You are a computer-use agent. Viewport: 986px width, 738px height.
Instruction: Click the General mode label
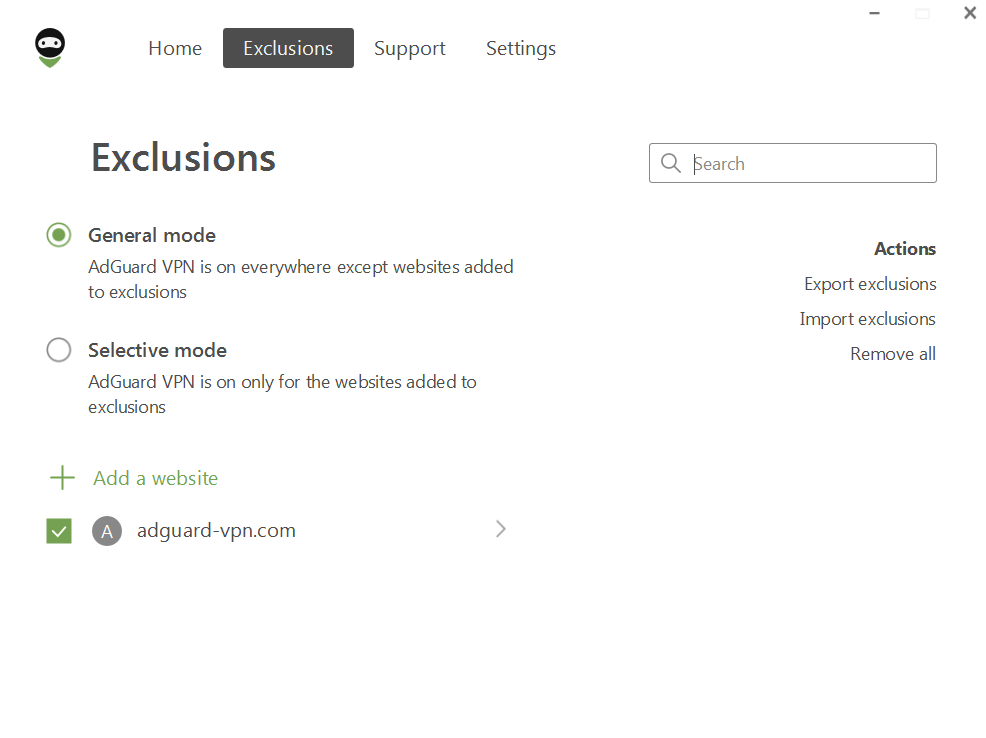[152, 235]
